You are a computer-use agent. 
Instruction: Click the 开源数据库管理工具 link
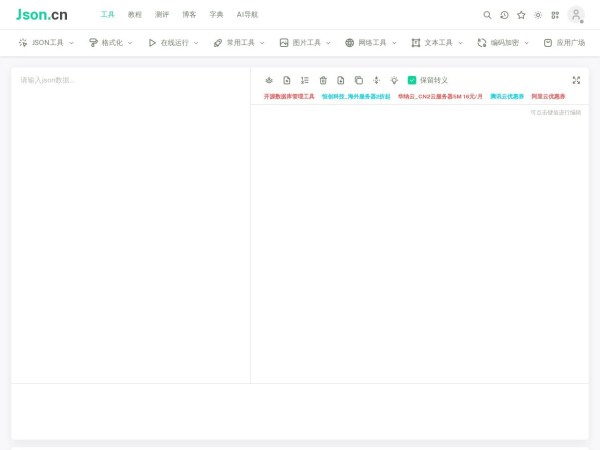(289, 97)
